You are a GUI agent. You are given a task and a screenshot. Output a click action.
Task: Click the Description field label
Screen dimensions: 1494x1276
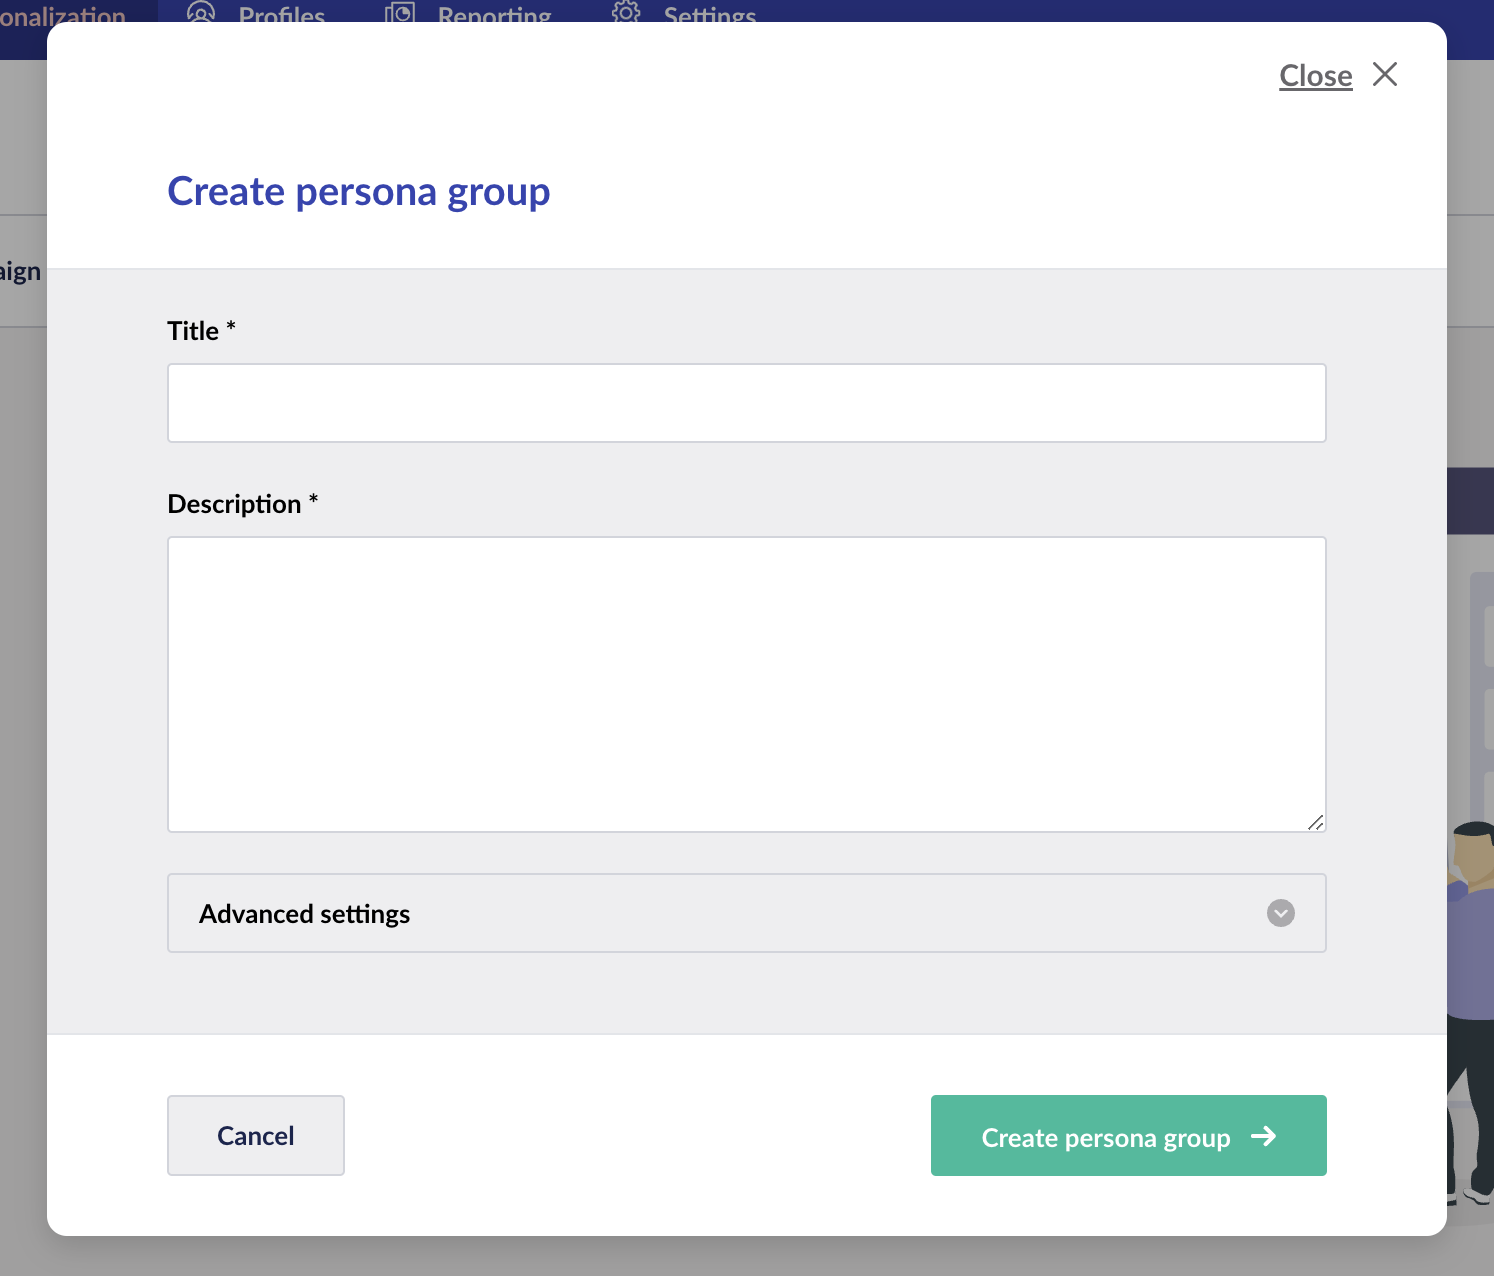pos(234,504)
